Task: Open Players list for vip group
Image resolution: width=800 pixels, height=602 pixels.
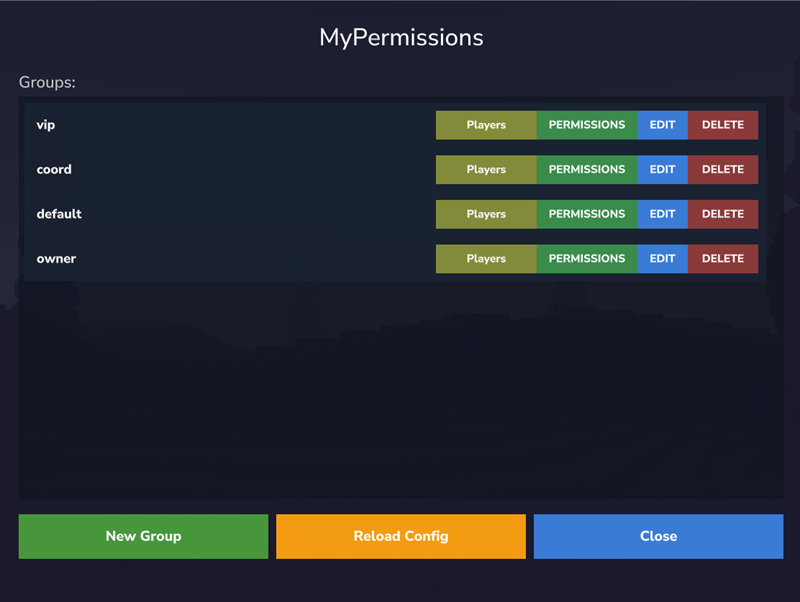Action: (486, 125)
